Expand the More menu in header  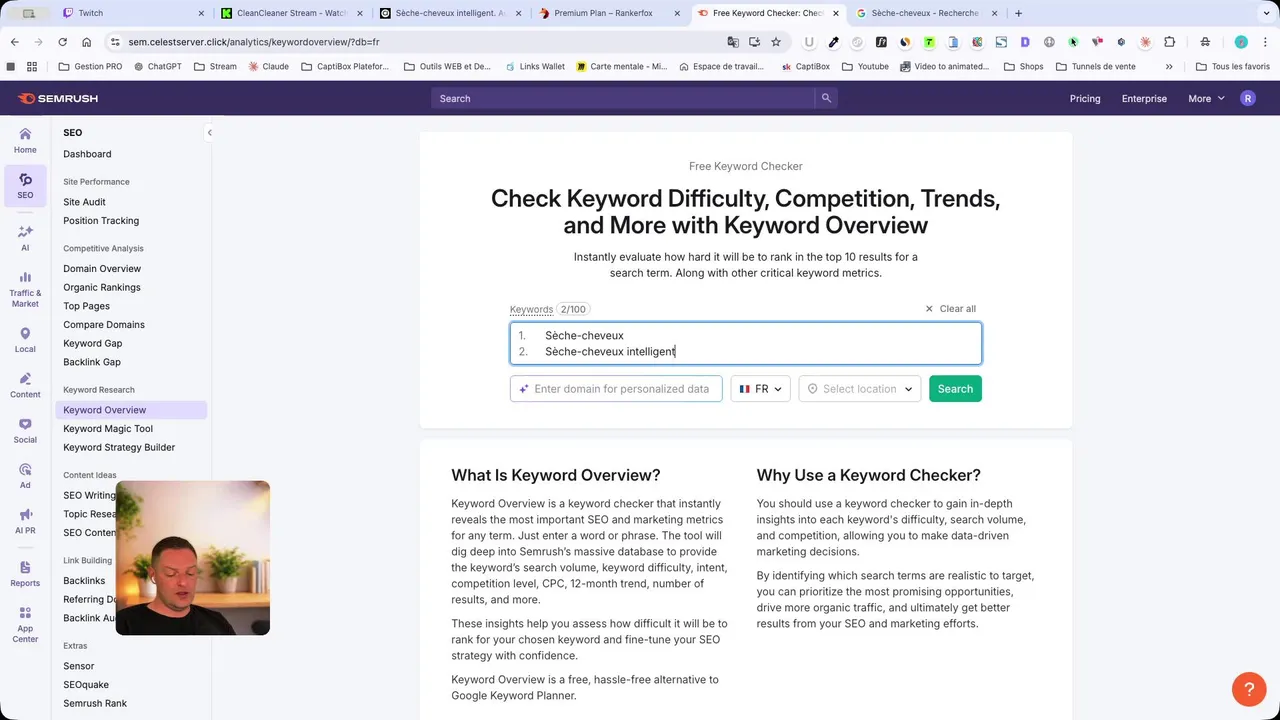coord(1206,98)
